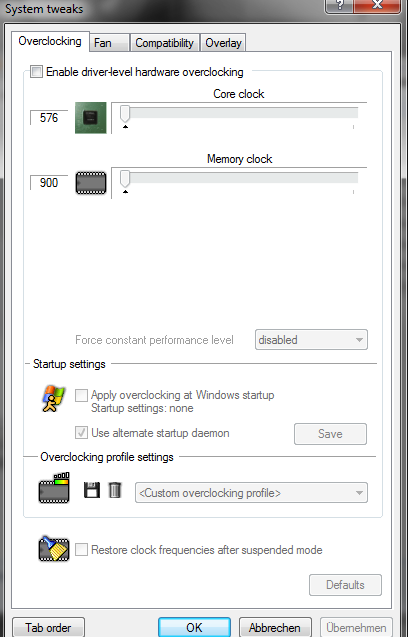The image size is (411, 637).
Task: Expand the Custom overclocking profile dropdown
Action: coord(251,493)
